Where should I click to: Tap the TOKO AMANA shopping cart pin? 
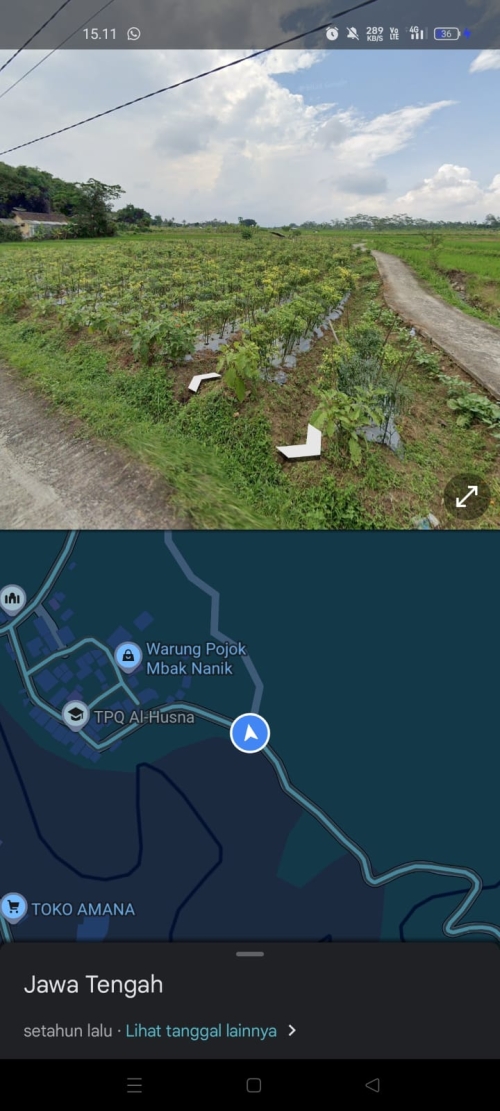[x=12, y=908]
